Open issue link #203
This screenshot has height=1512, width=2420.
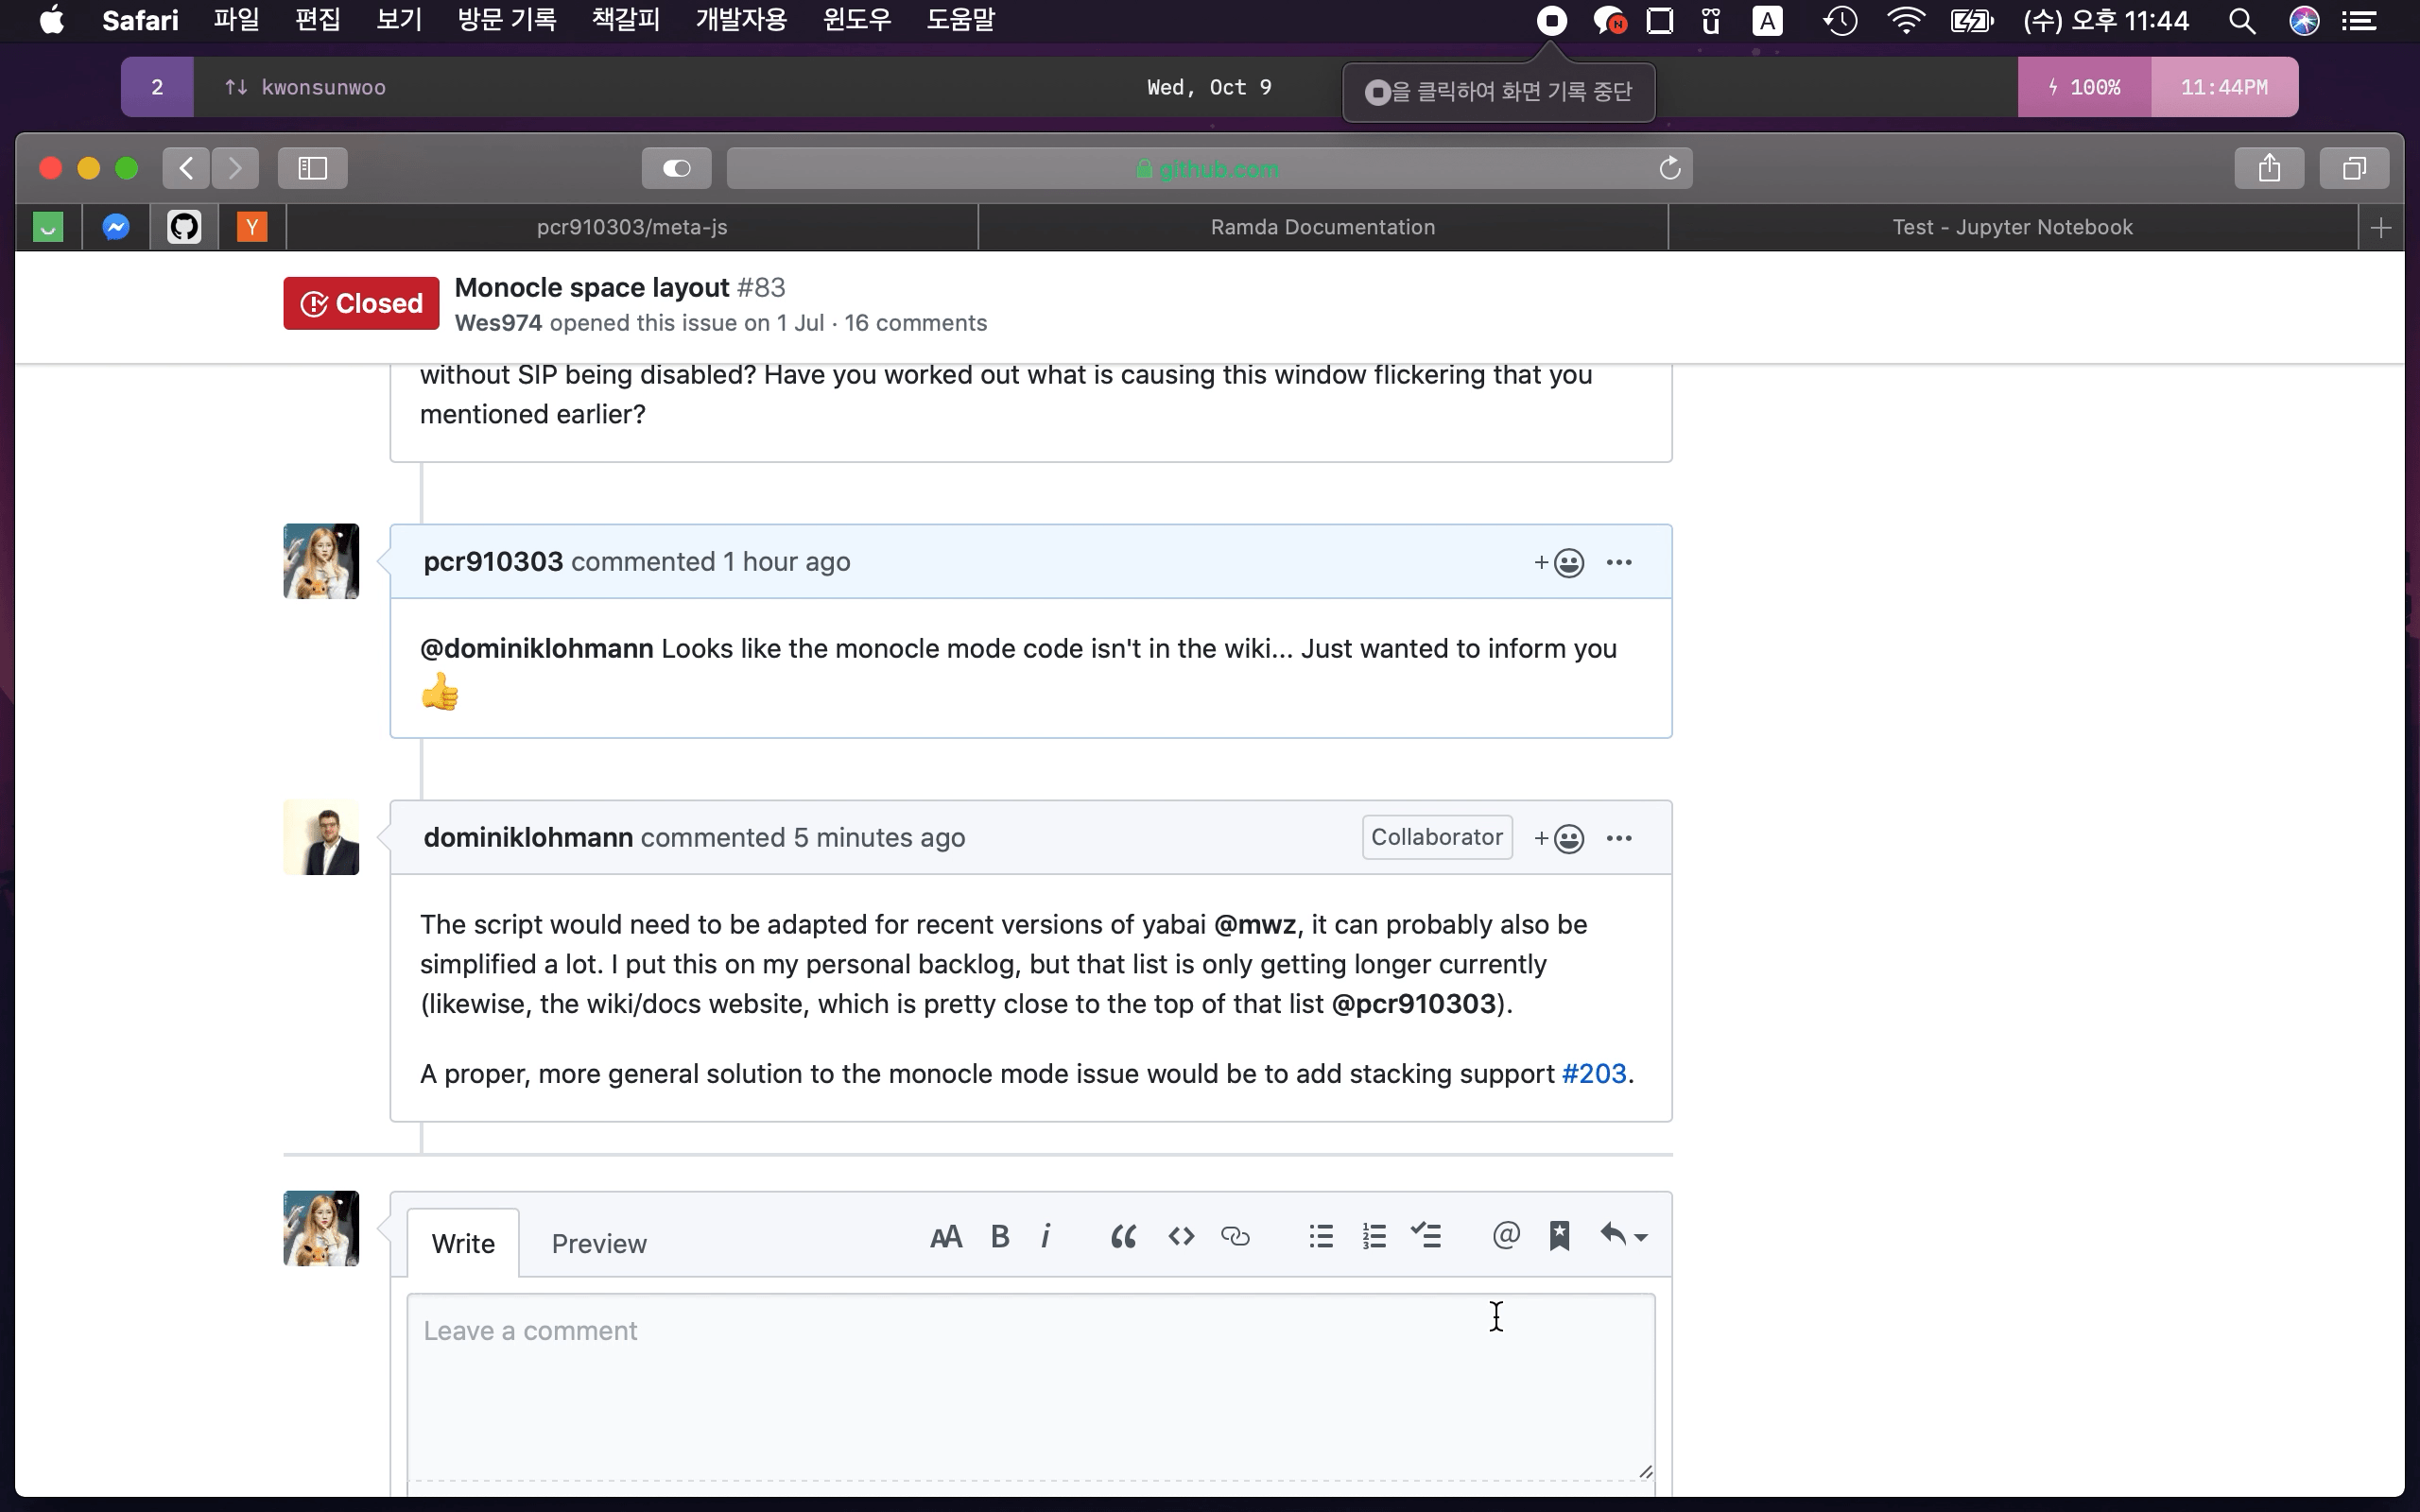[x=1593, y=1074]
